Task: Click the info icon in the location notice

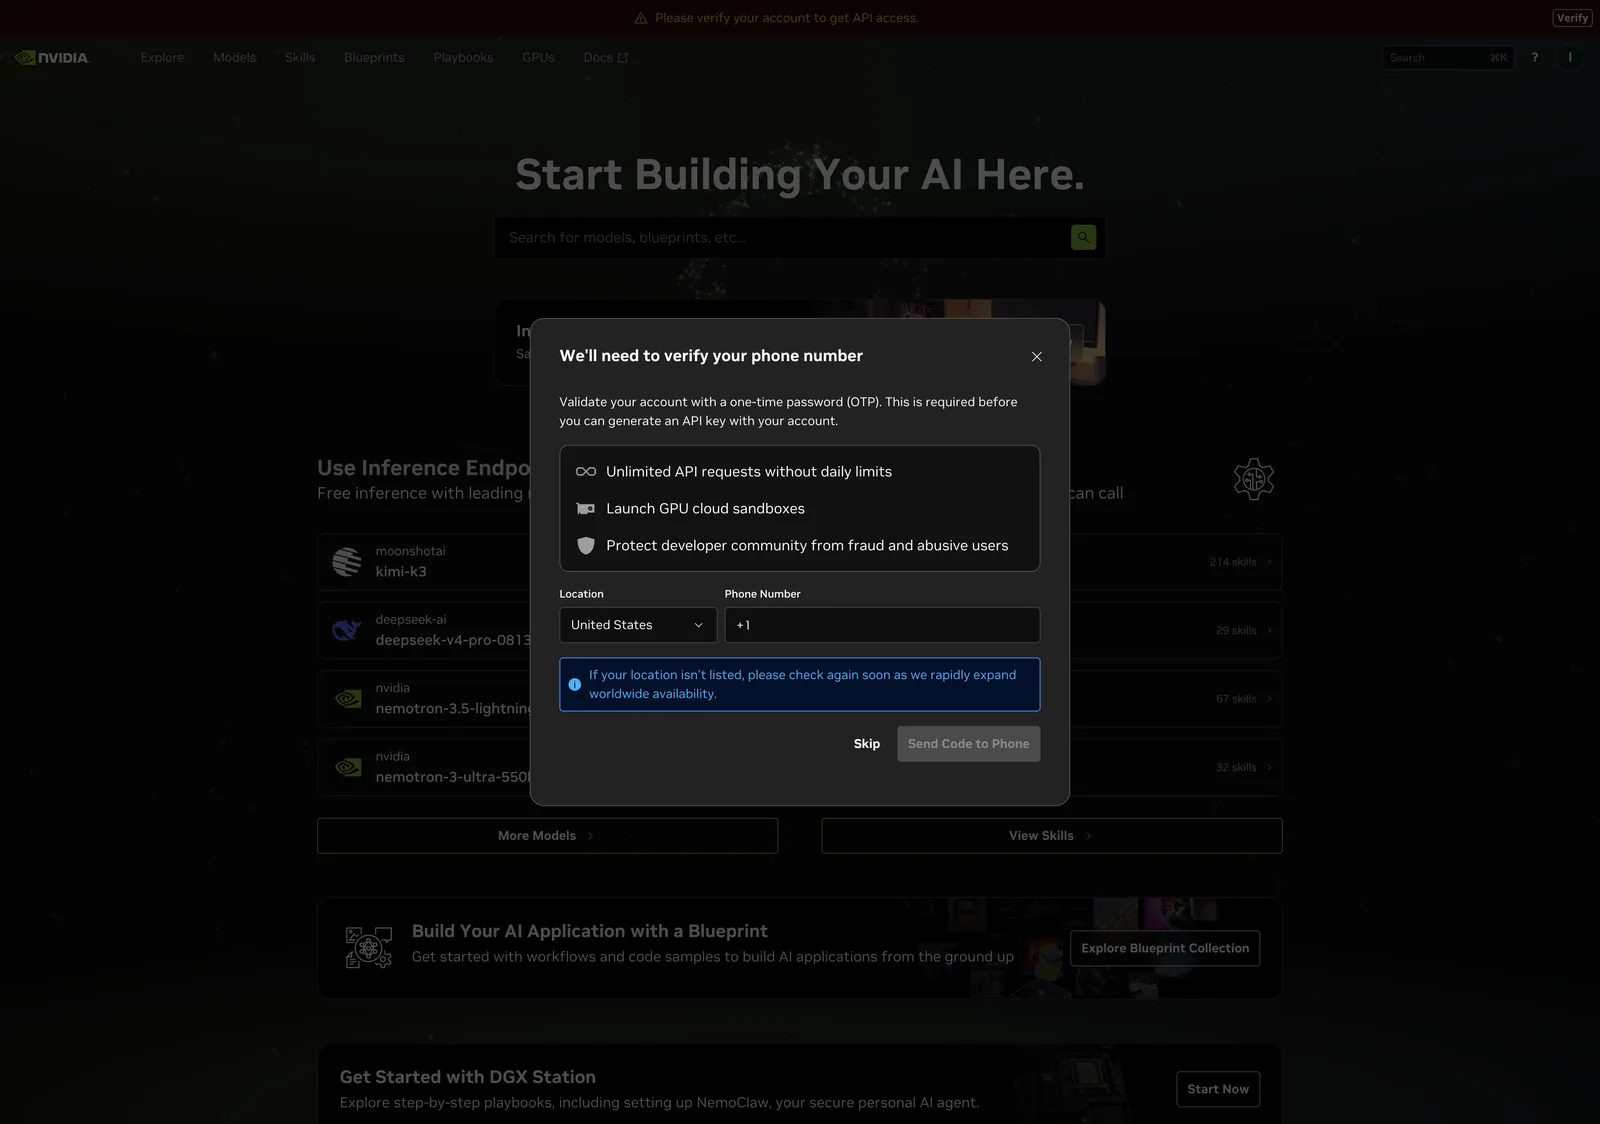Action: point(574,685)
